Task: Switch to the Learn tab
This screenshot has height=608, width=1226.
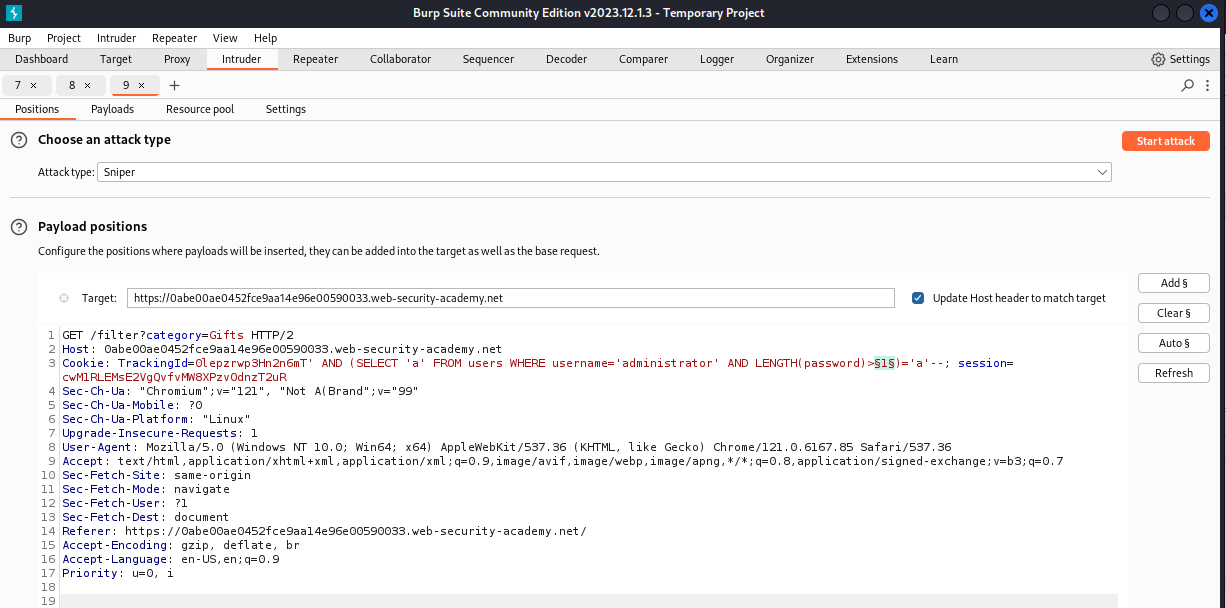Action: 944,59
